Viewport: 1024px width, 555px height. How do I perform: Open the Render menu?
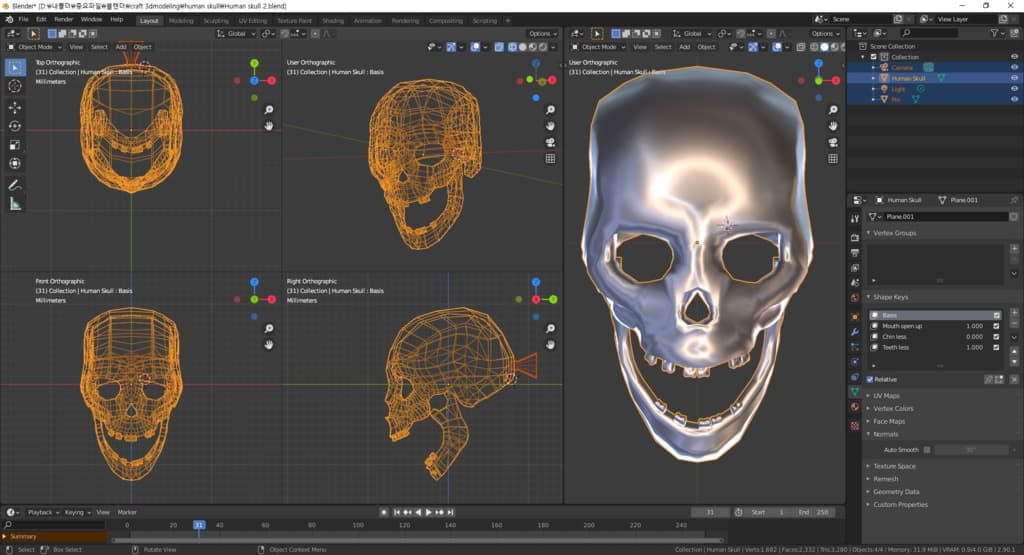coord(63,19)
